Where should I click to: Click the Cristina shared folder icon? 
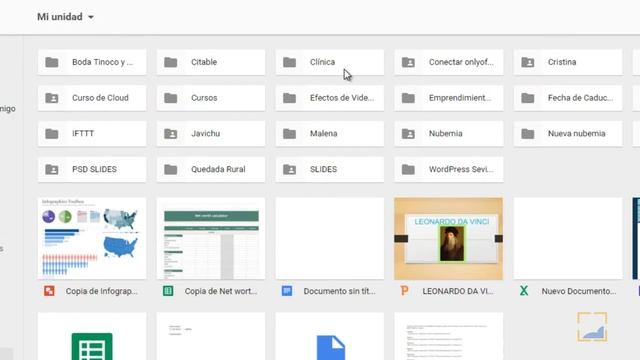[528, 62]
